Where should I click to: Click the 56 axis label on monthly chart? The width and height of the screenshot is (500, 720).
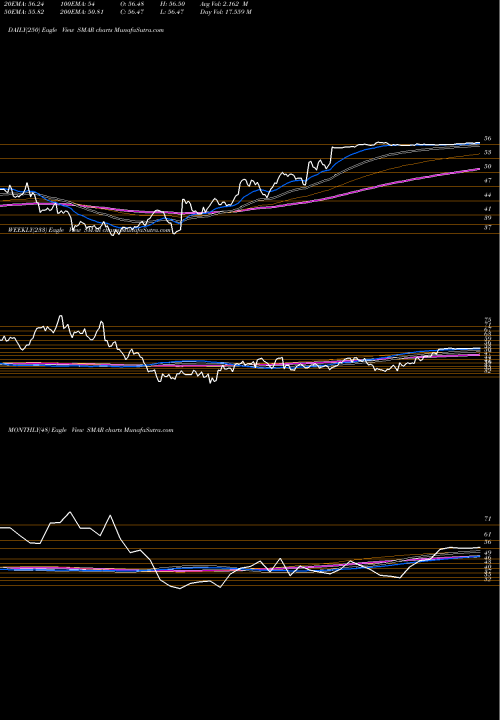tap(488, 542)
